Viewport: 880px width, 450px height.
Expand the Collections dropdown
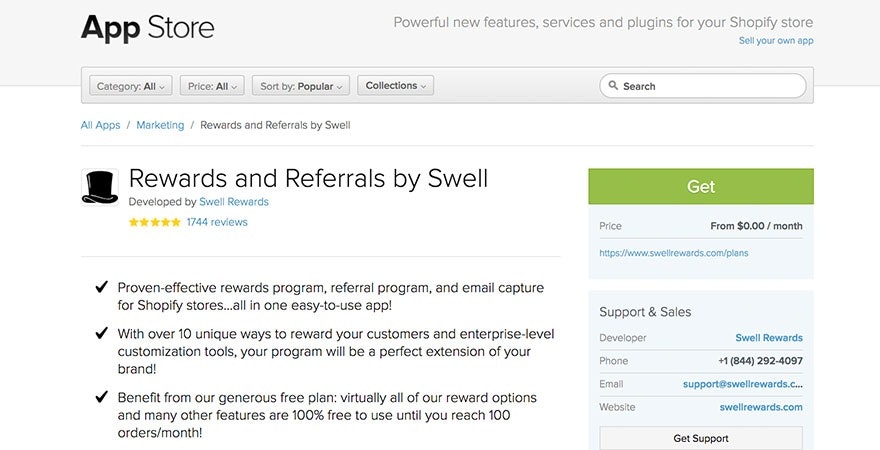click(x=395, y=86)
